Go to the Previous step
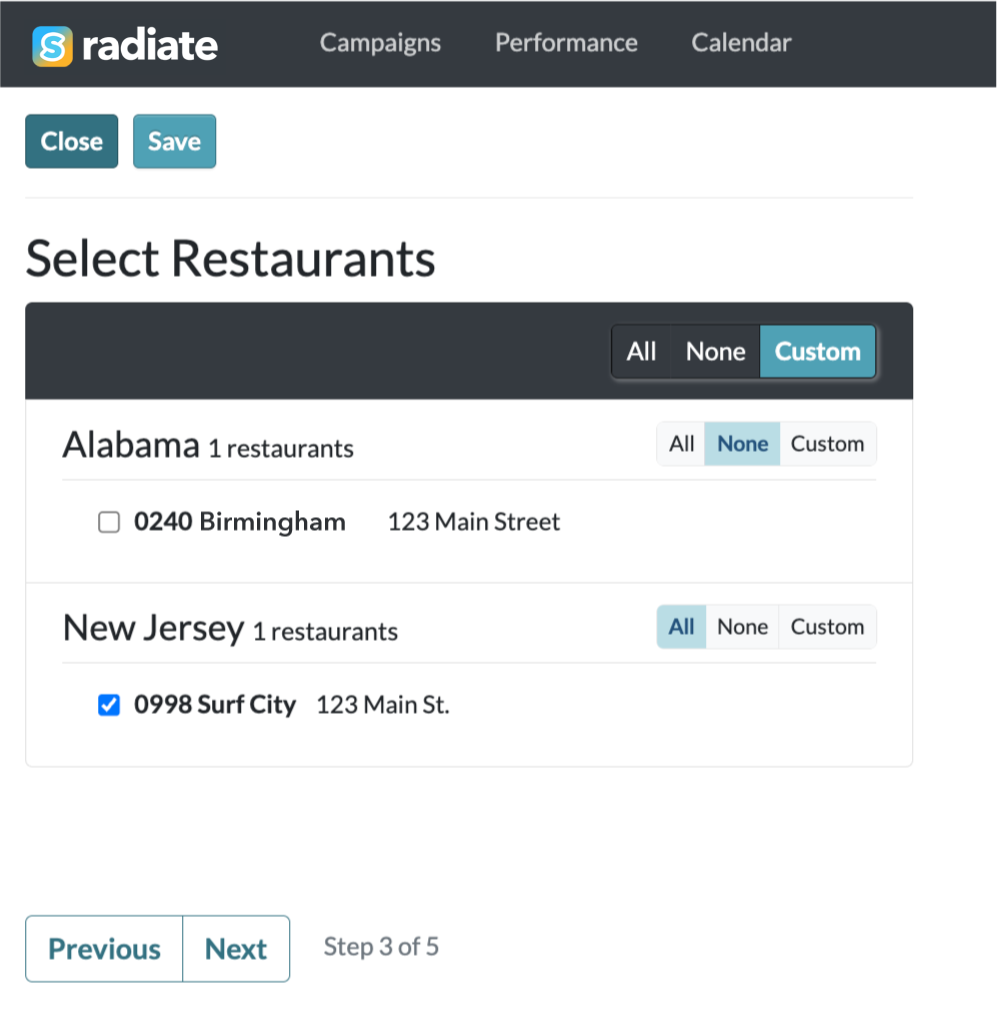 [104, 949]
